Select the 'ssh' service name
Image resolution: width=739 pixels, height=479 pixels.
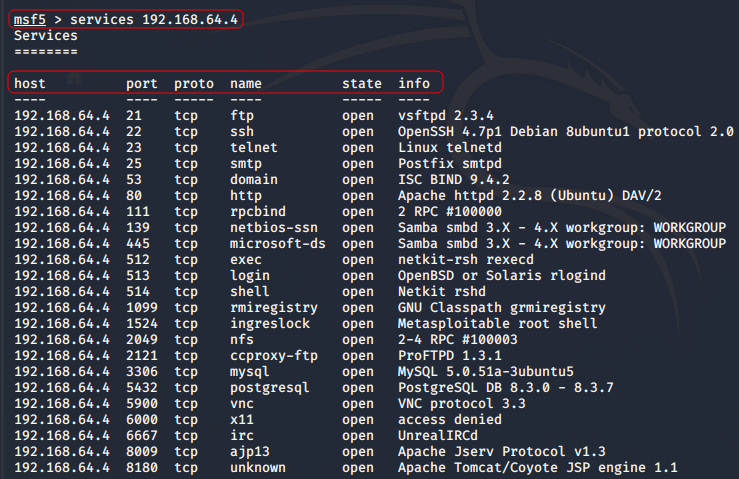click(242, 132)
